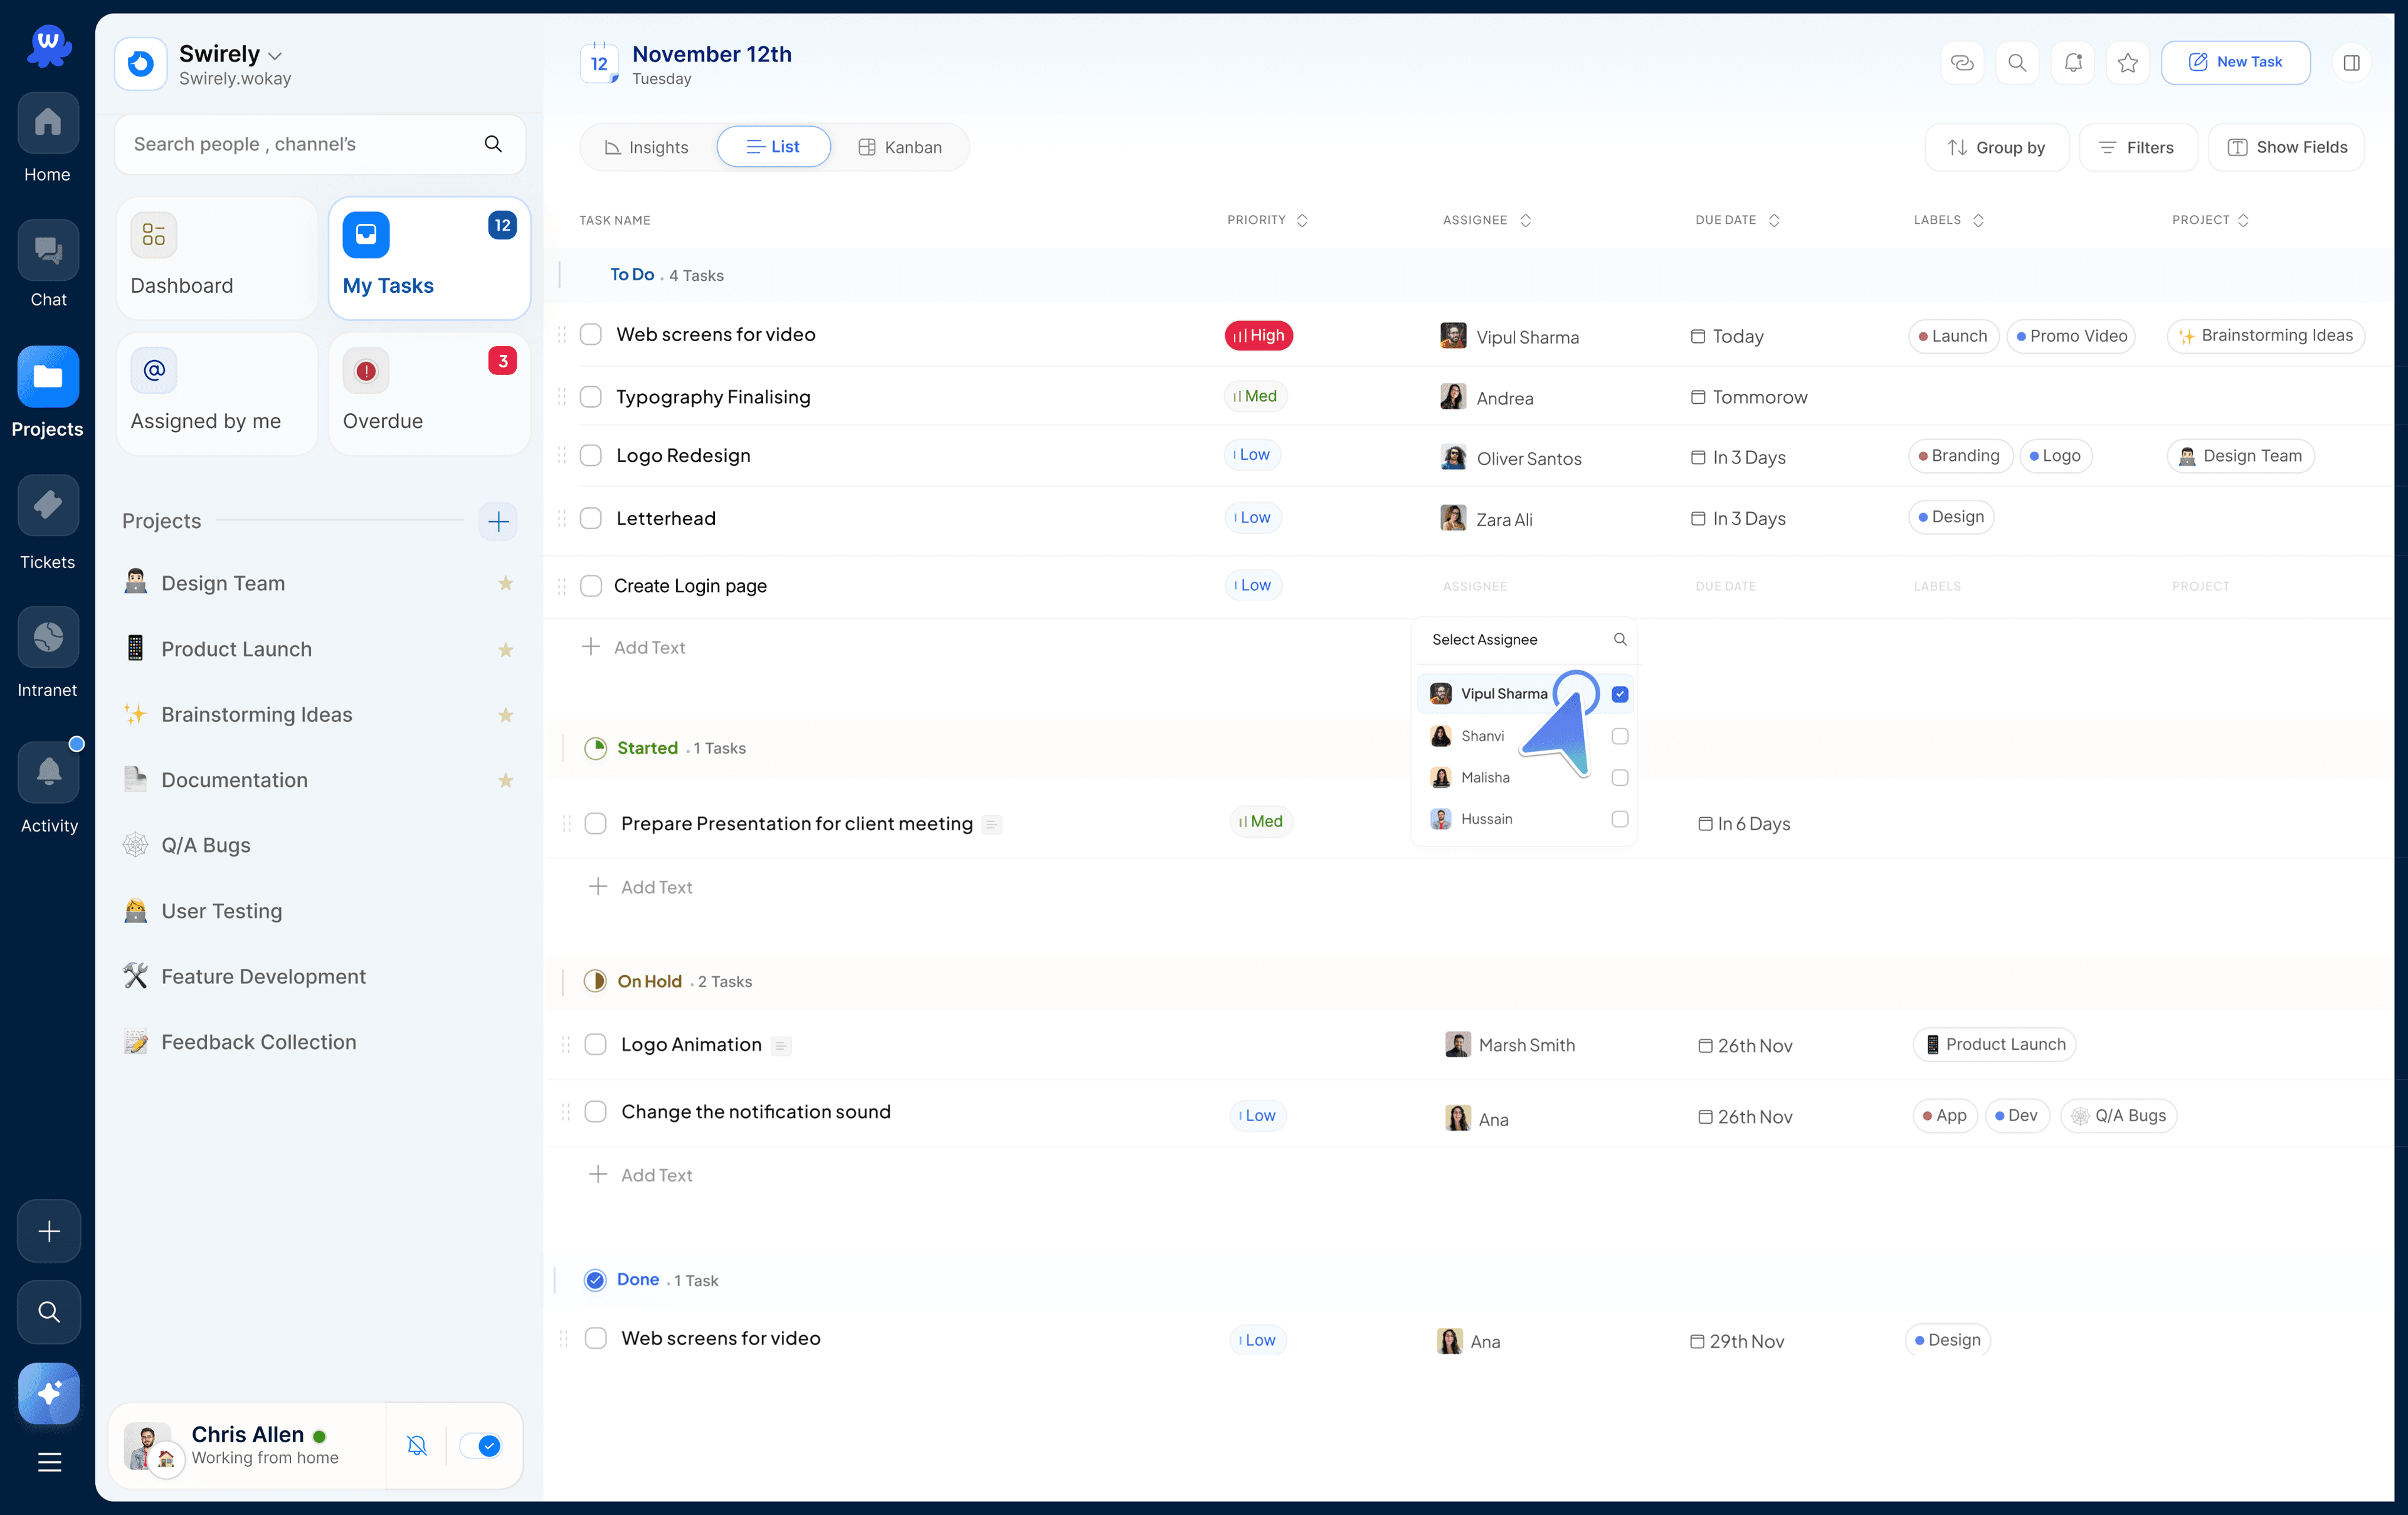Expand the Swirely workspace dropdown

pyautogui.click(x=275, y=56)
